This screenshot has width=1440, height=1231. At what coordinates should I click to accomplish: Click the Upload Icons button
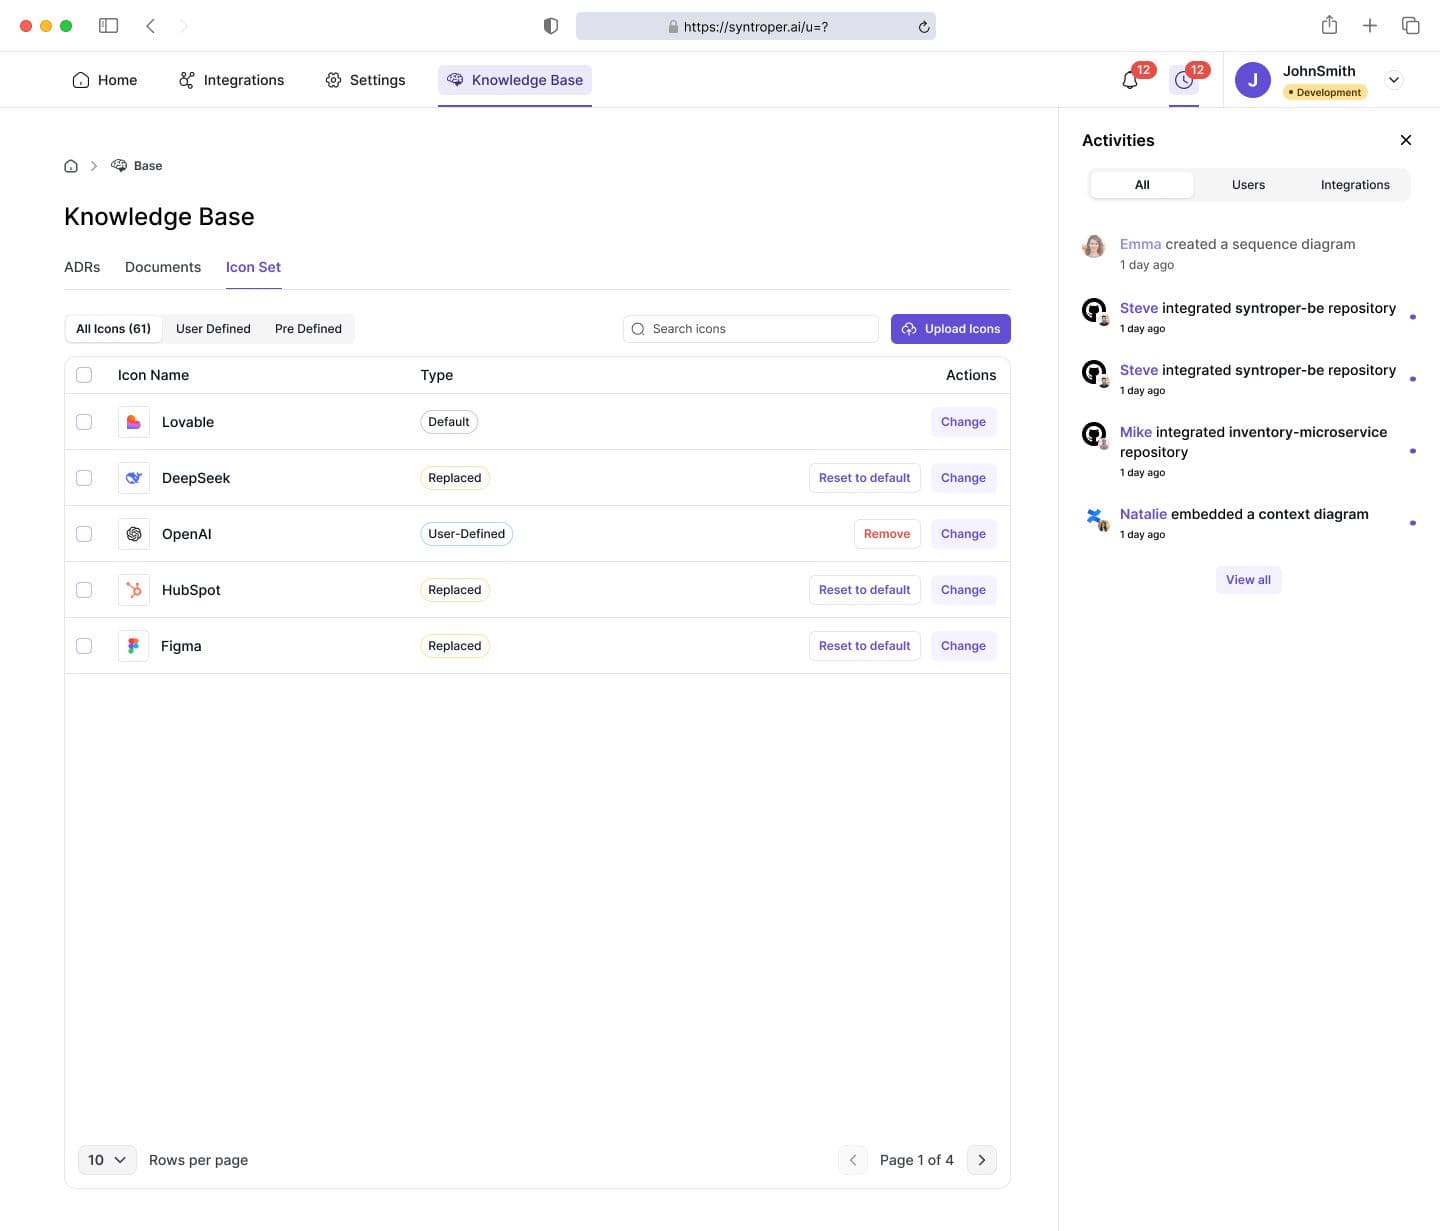point(950,329)
